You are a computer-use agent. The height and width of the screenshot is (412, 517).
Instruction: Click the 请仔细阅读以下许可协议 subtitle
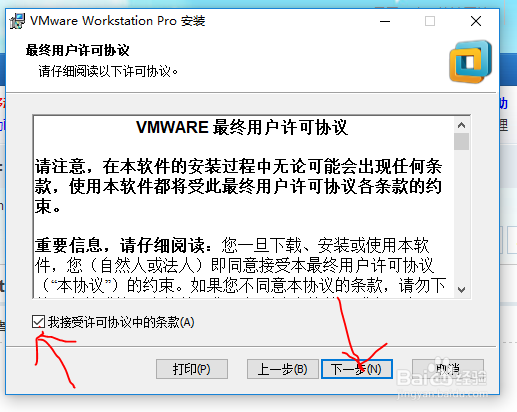(x=108, y=71)
